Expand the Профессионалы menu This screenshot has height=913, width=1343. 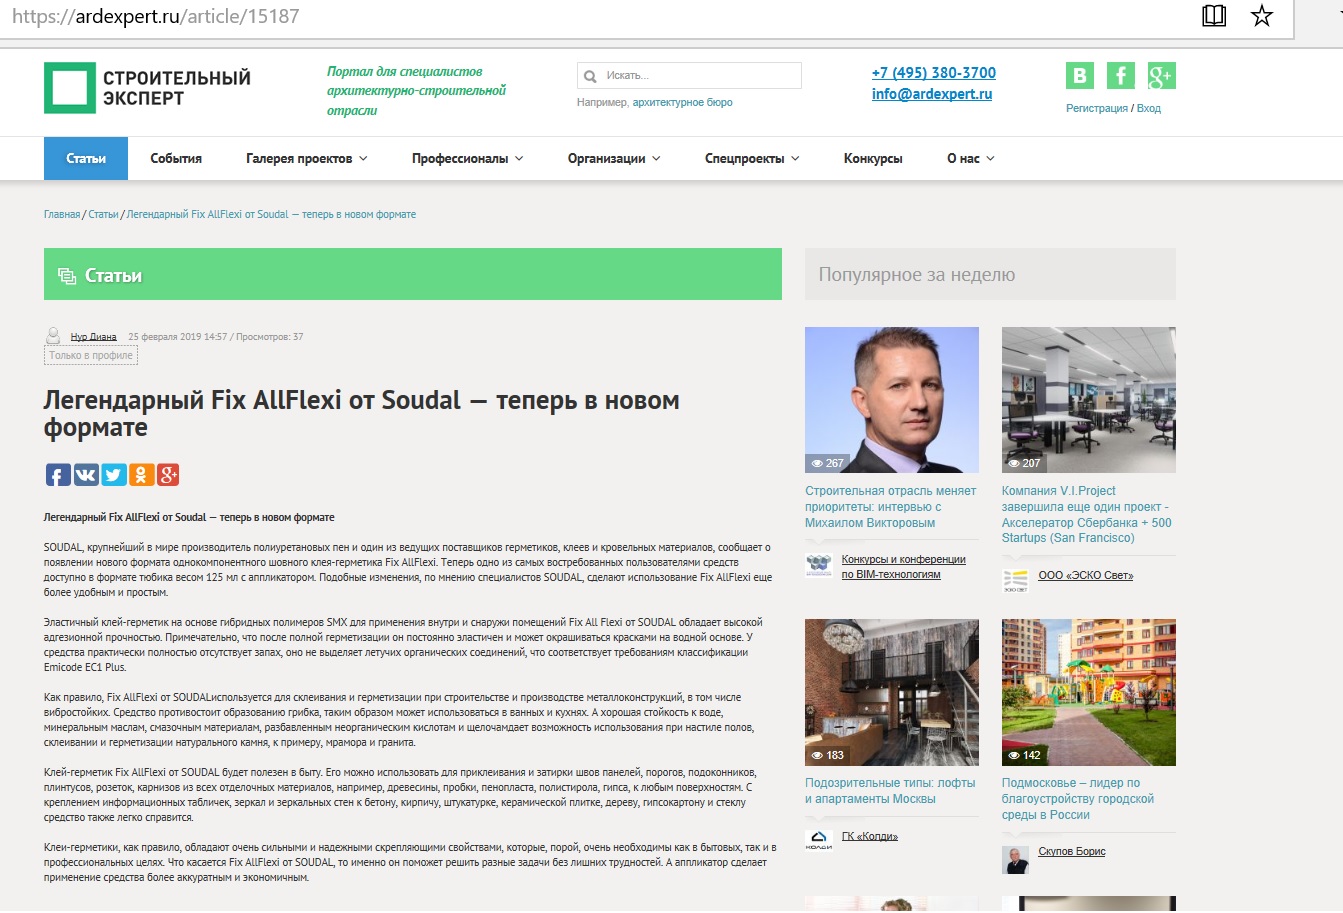coord(467,159)
